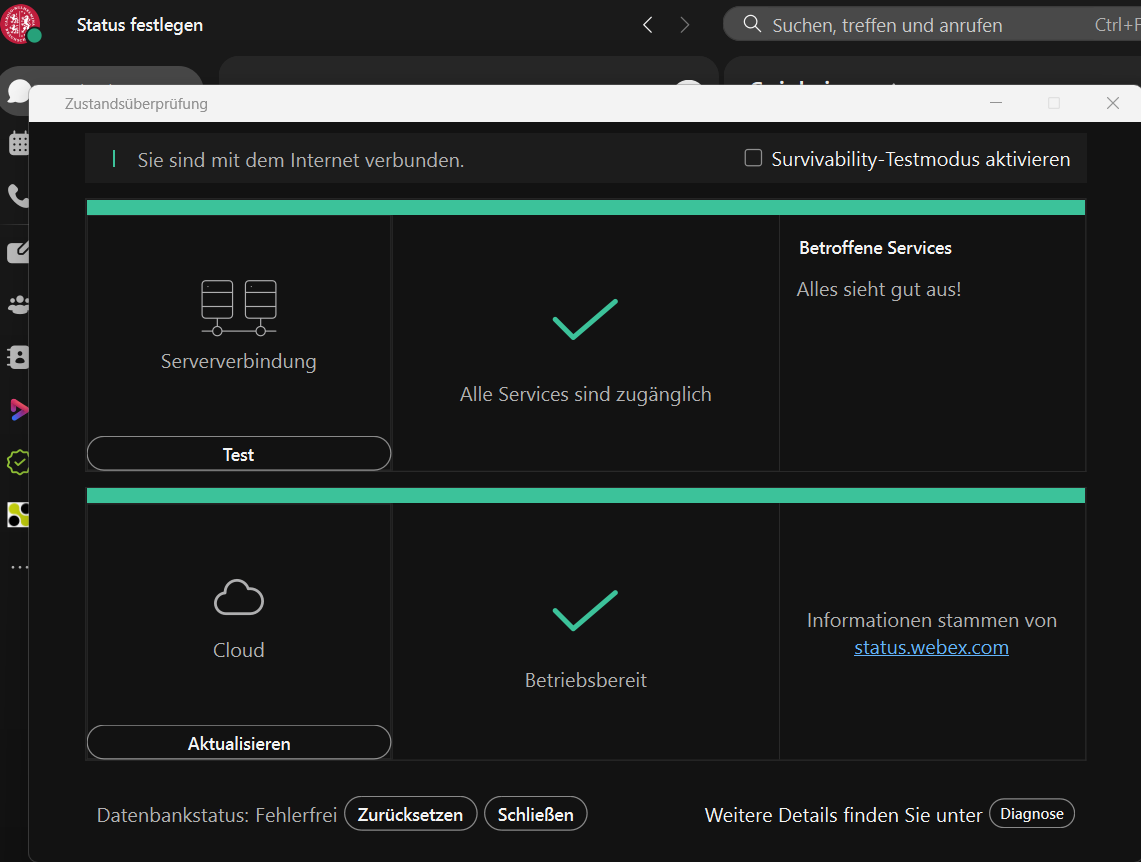Open the Calendar icon in sidebar
The width and height of the screenshot is (1141, 862).
tap(18, 143)
